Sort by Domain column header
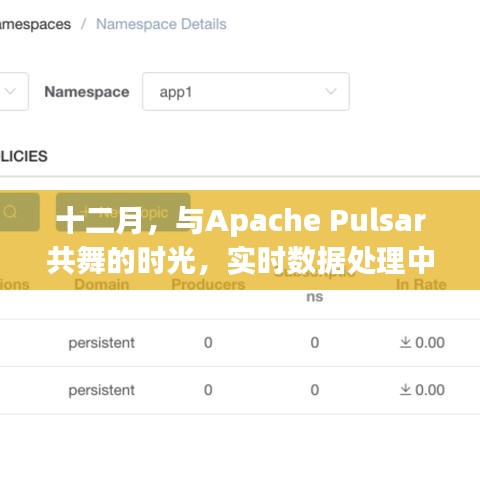 pos(102,284)
